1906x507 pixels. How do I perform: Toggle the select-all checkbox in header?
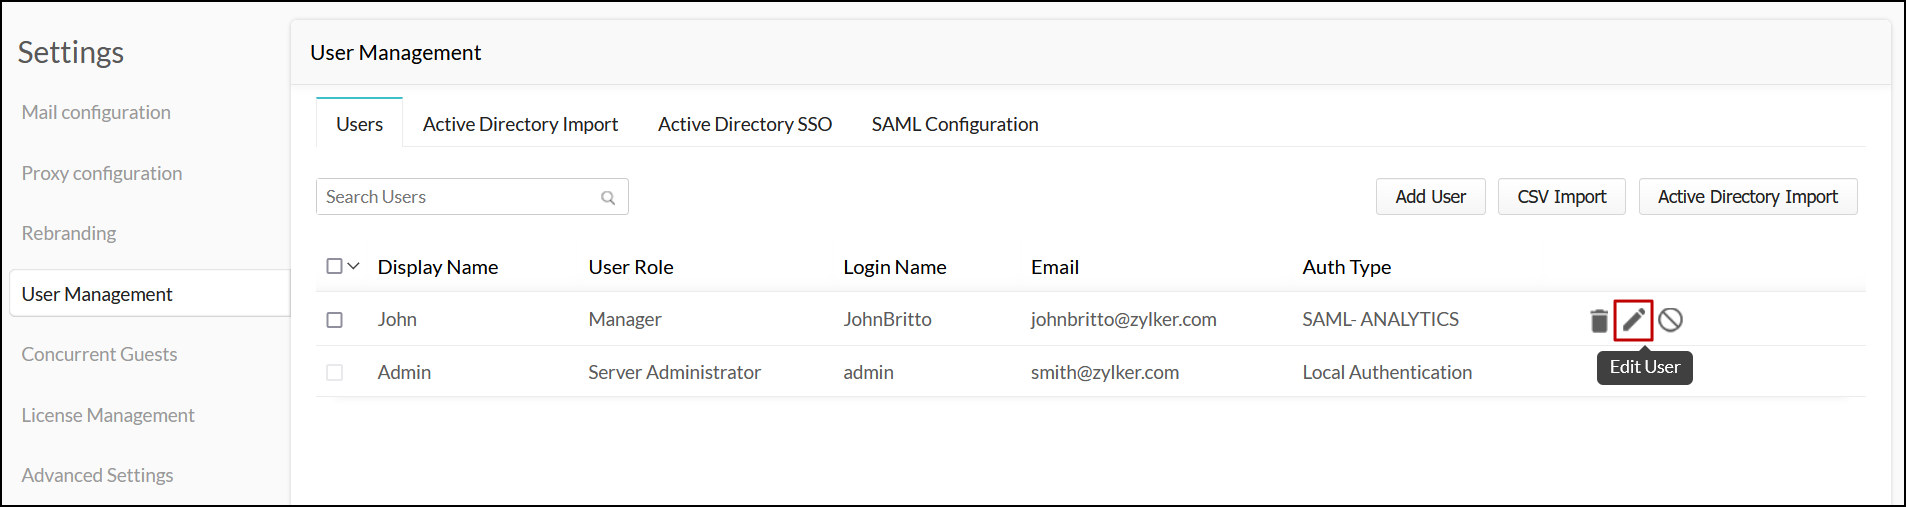tap(335, 266)
